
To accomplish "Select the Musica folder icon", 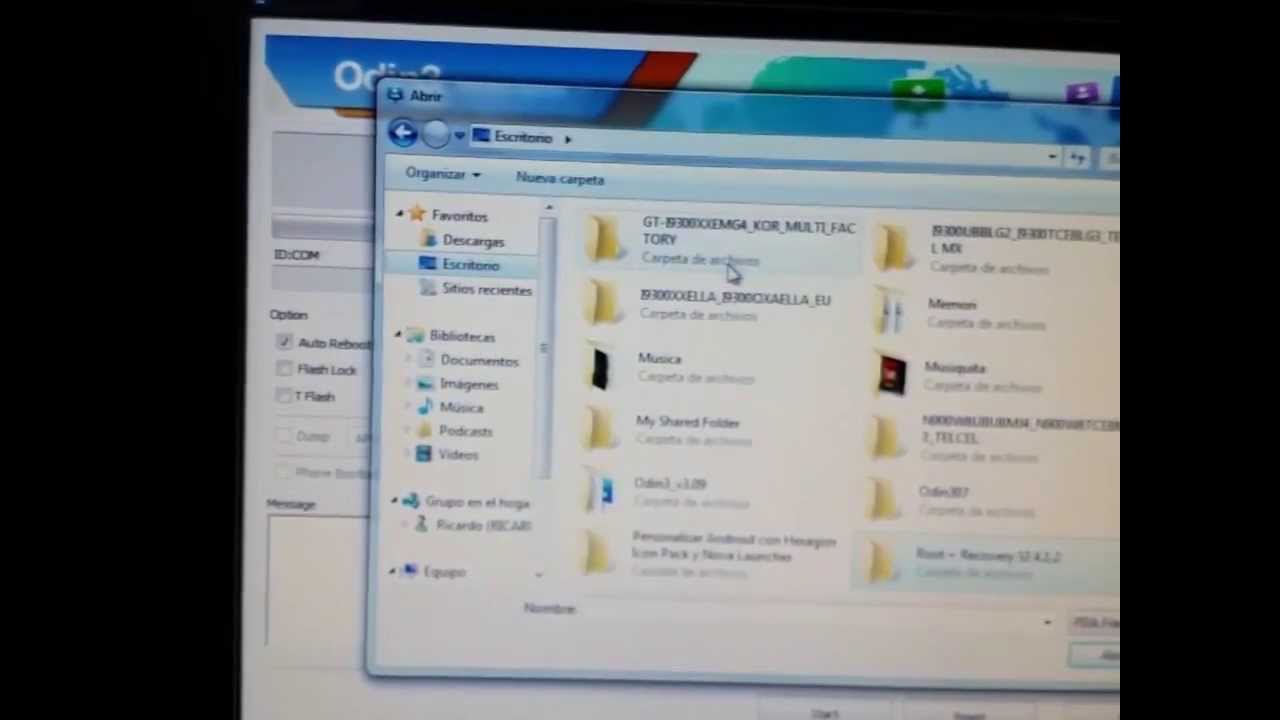I will pyautogui.click(x=601, y=367).
